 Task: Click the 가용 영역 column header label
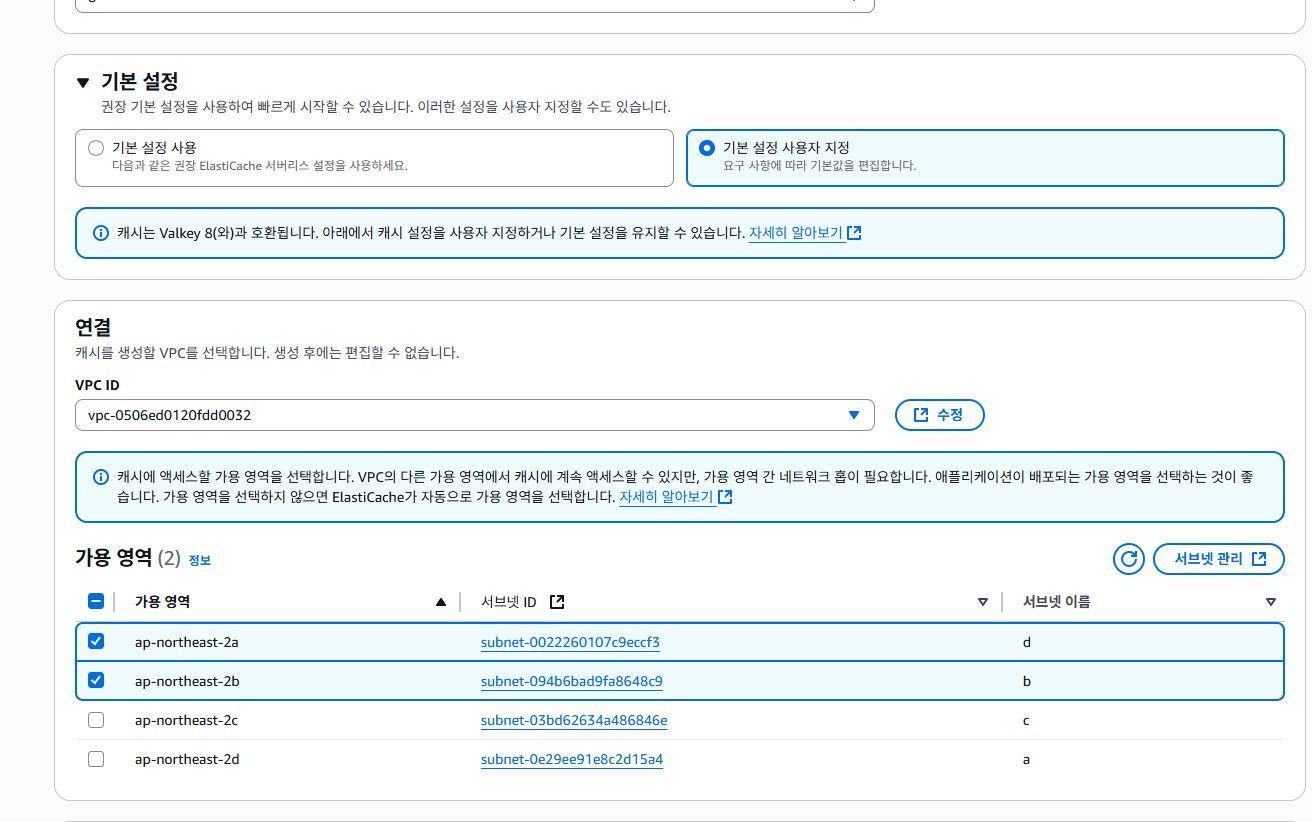click(163, 602)
